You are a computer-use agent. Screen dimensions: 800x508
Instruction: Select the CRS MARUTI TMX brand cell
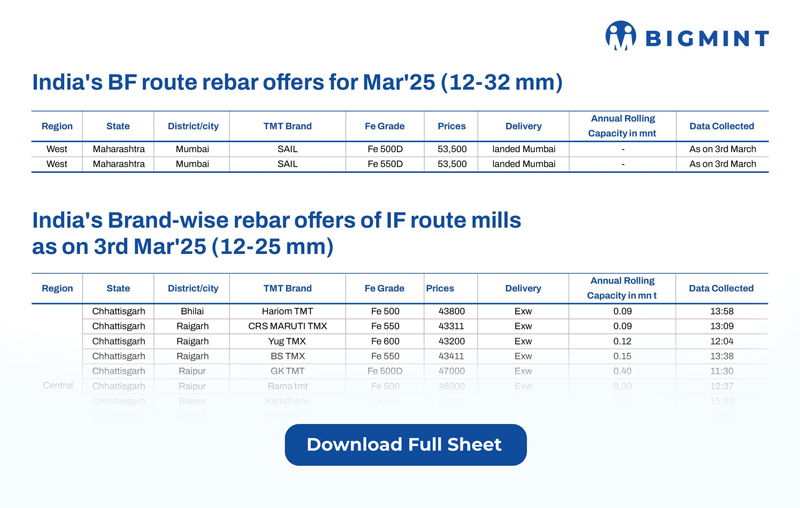click(287, 326)
